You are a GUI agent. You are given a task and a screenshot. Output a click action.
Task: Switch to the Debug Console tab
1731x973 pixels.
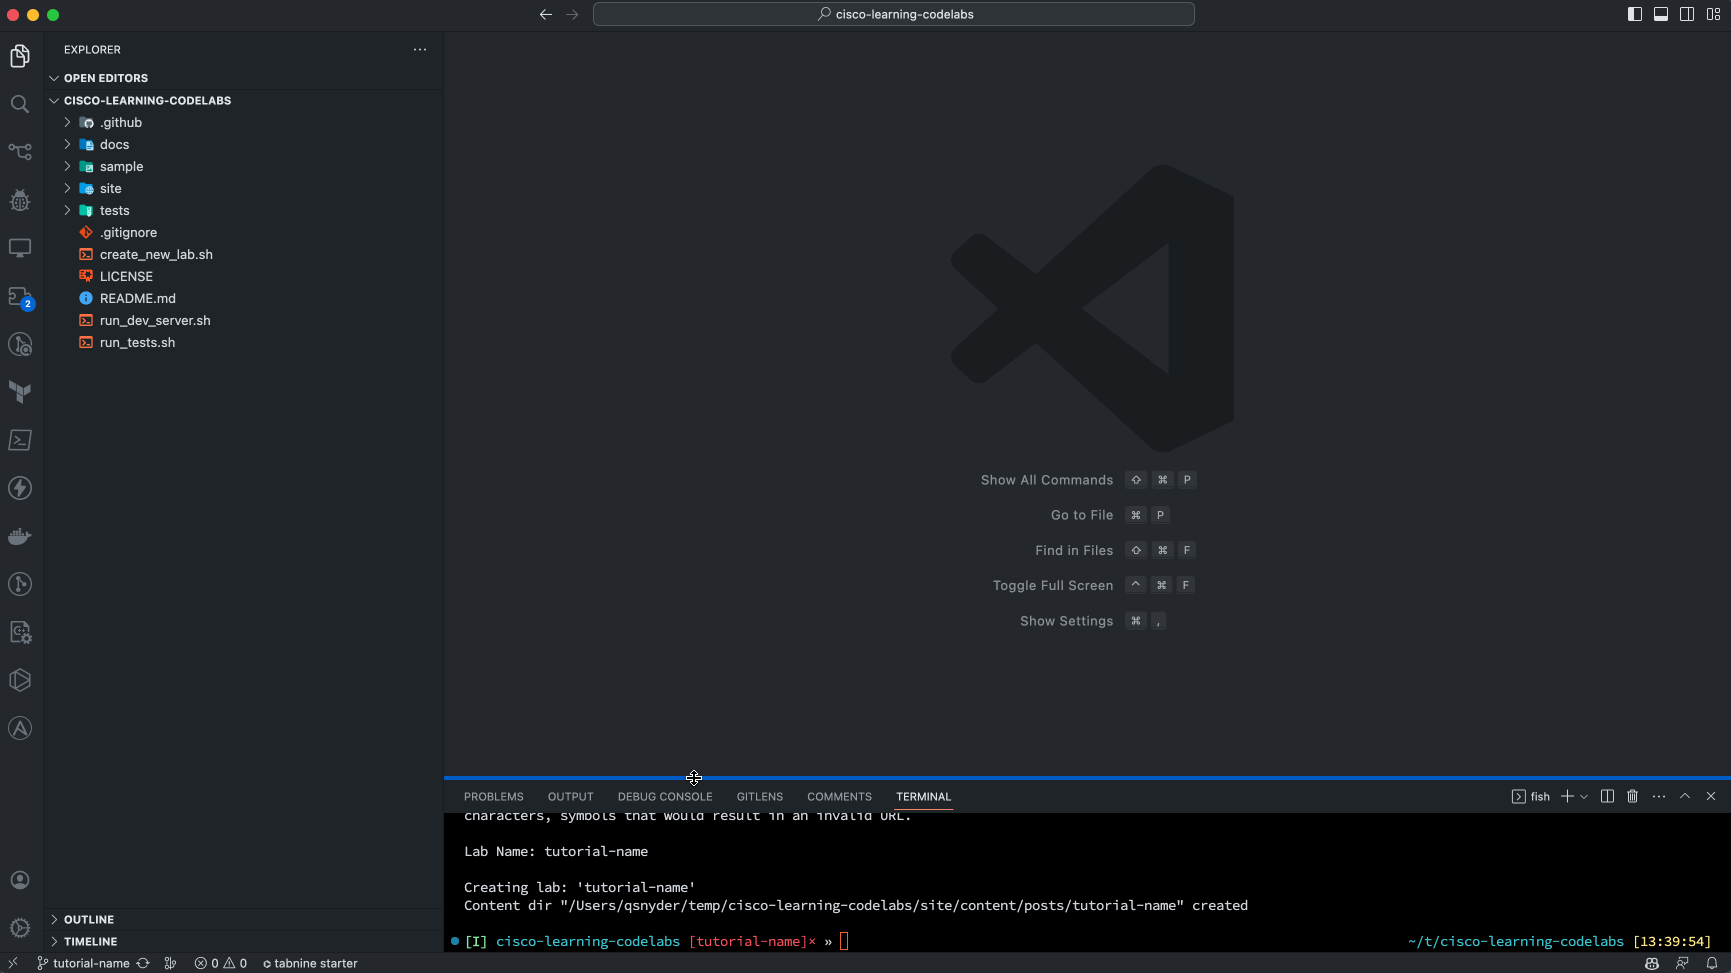click(x=665, y=797)
